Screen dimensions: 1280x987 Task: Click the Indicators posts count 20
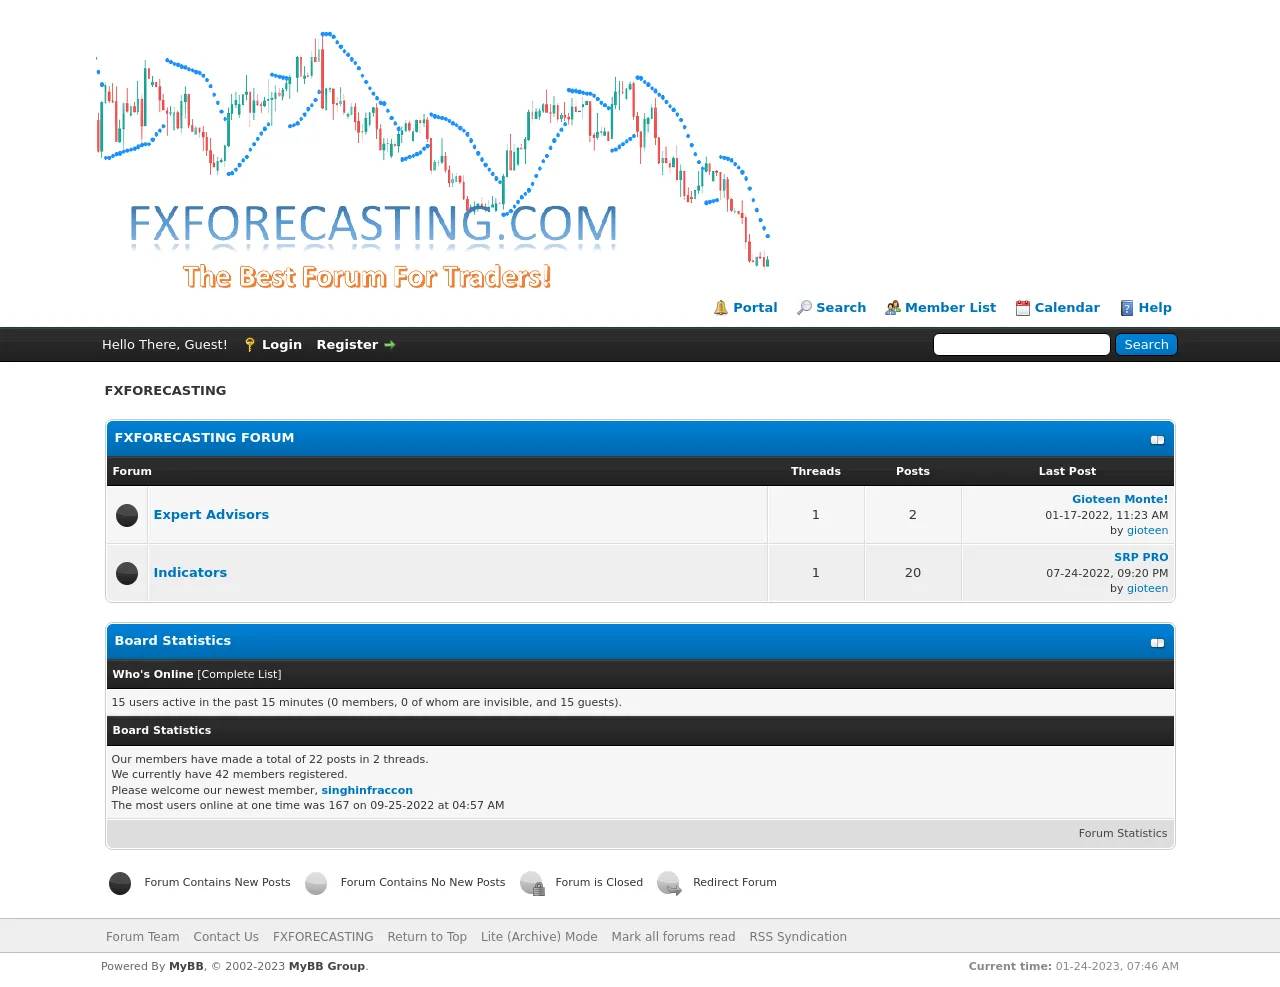[x=913, y=573]
